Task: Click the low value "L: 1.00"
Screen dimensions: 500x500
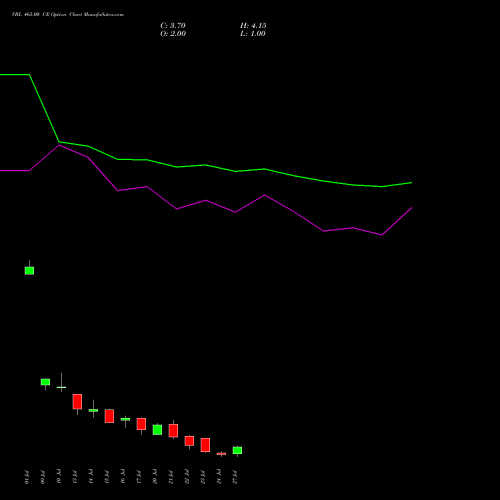Action: (253, 34)
